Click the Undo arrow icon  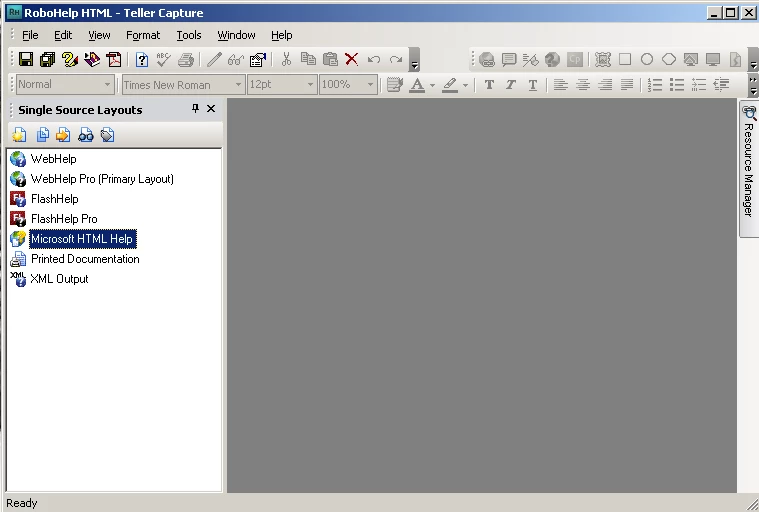[x=374, y=60]
